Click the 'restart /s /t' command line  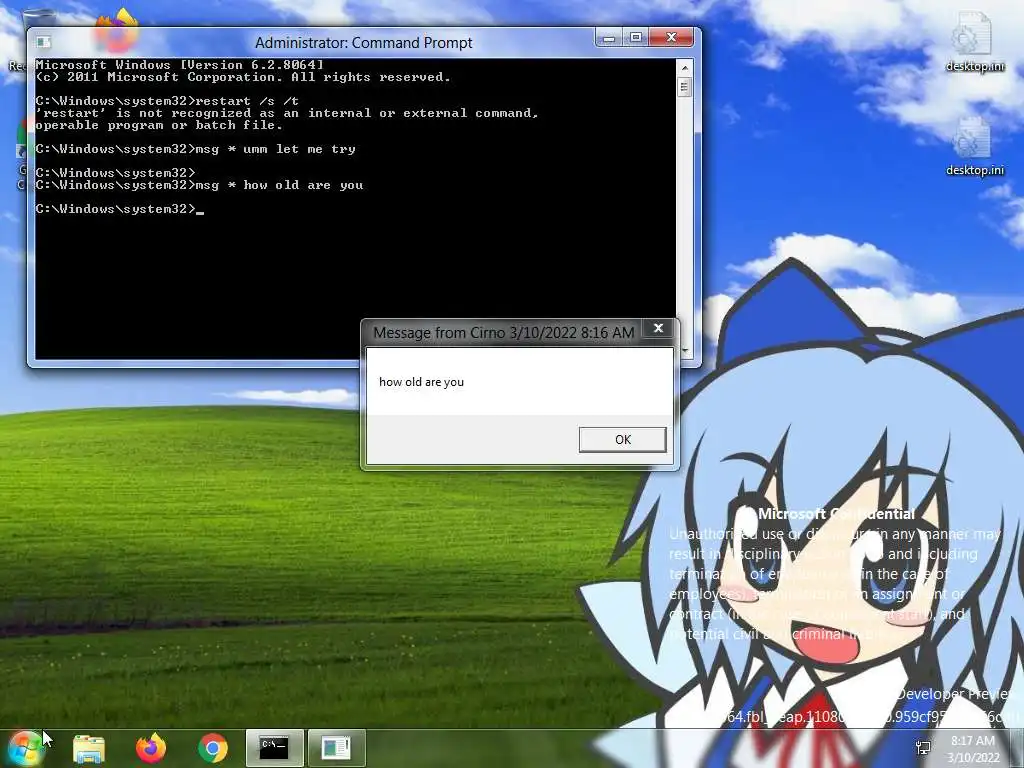point(167,101)
